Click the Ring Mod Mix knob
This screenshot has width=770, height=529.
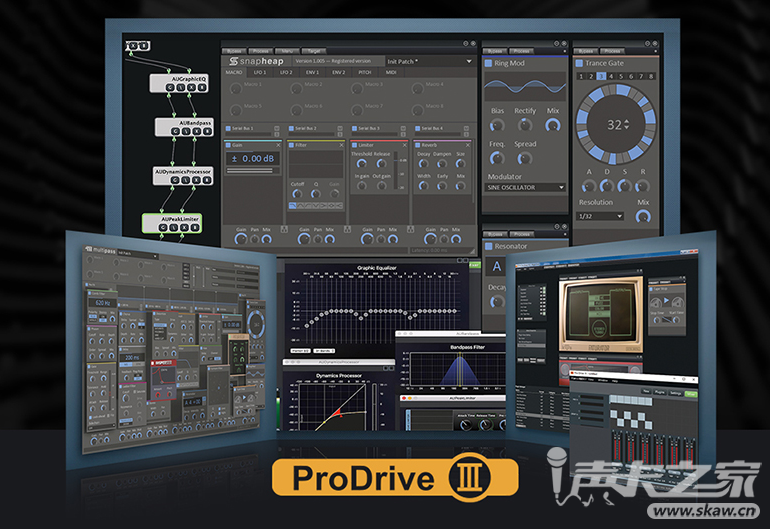pos(553,125)
